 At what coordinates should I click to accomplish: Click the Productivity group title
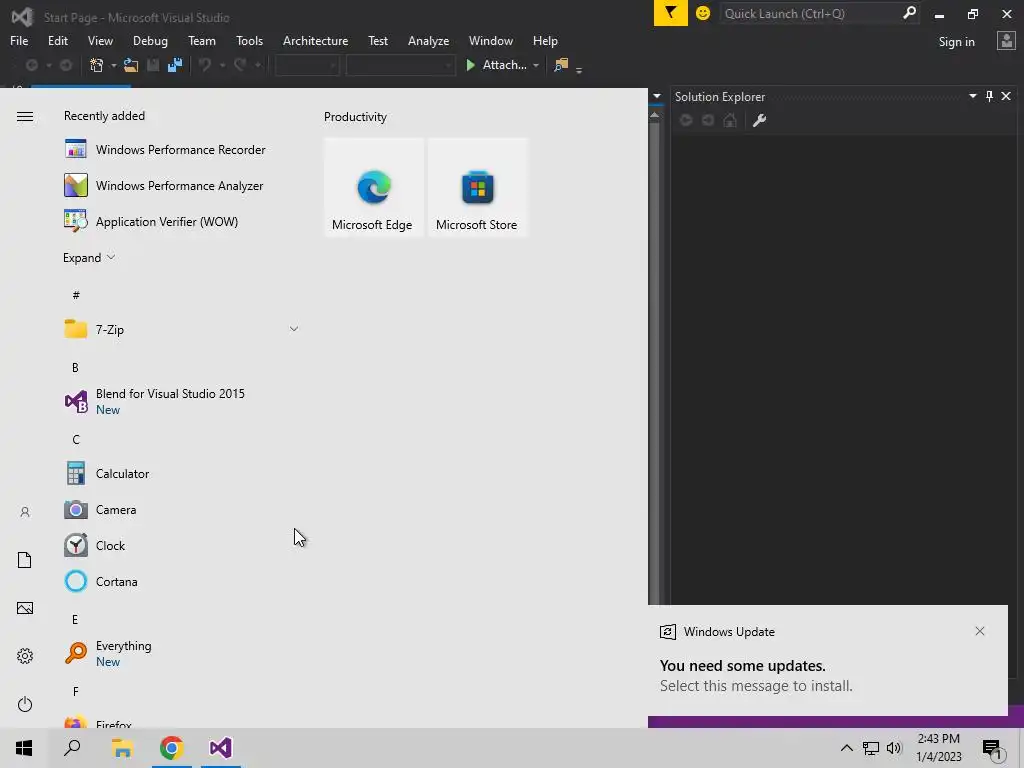tap(355, 117)
